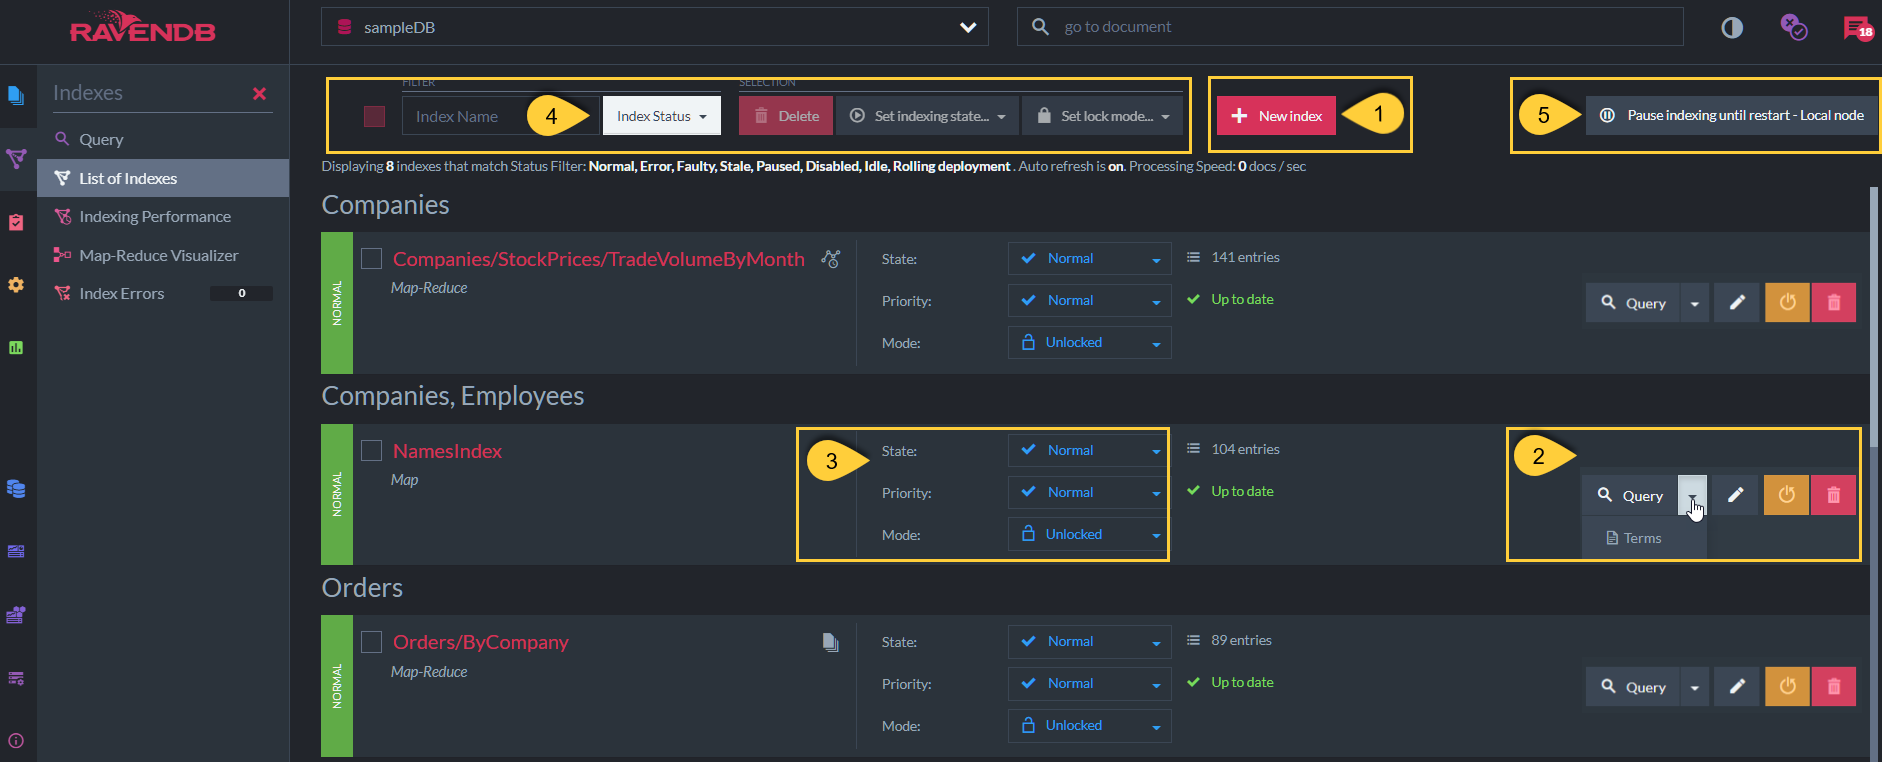Viewport: 1882px width, 762px height.
Task: Open the Indexes sidebar icon
Action: (x=16, y=158)
